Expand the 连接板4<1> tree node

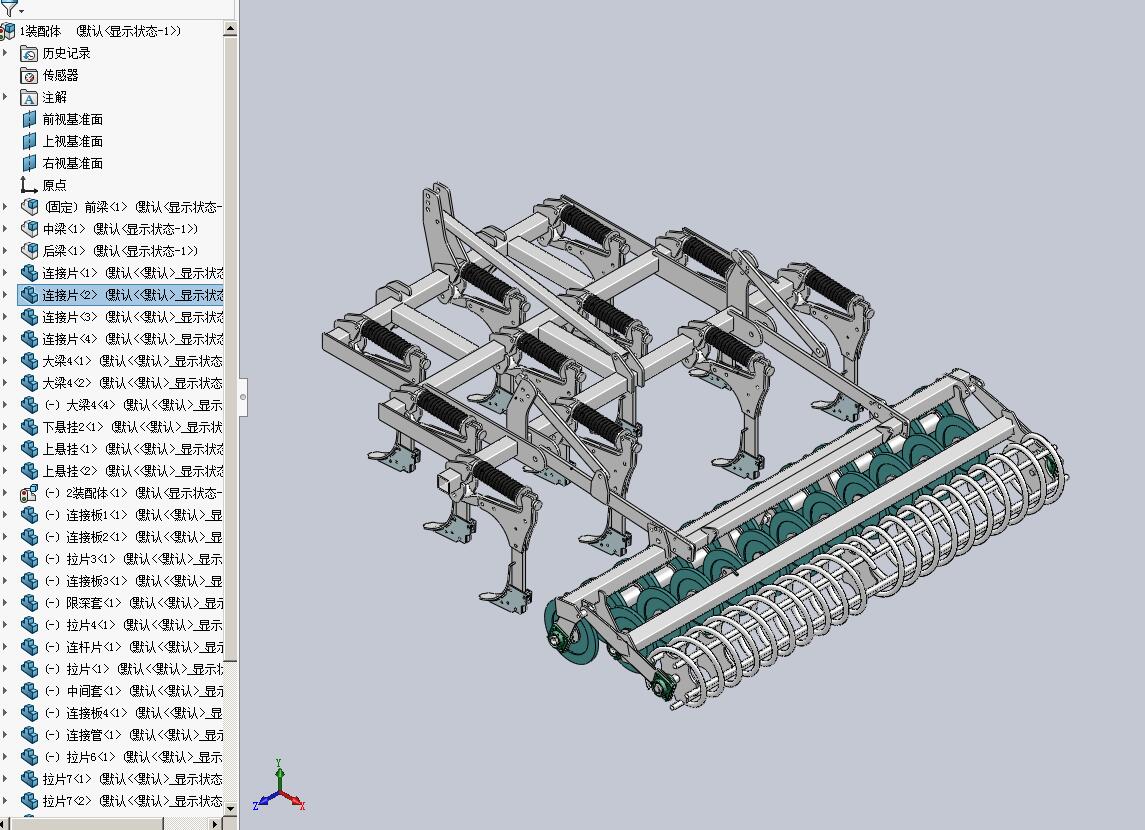6,712
